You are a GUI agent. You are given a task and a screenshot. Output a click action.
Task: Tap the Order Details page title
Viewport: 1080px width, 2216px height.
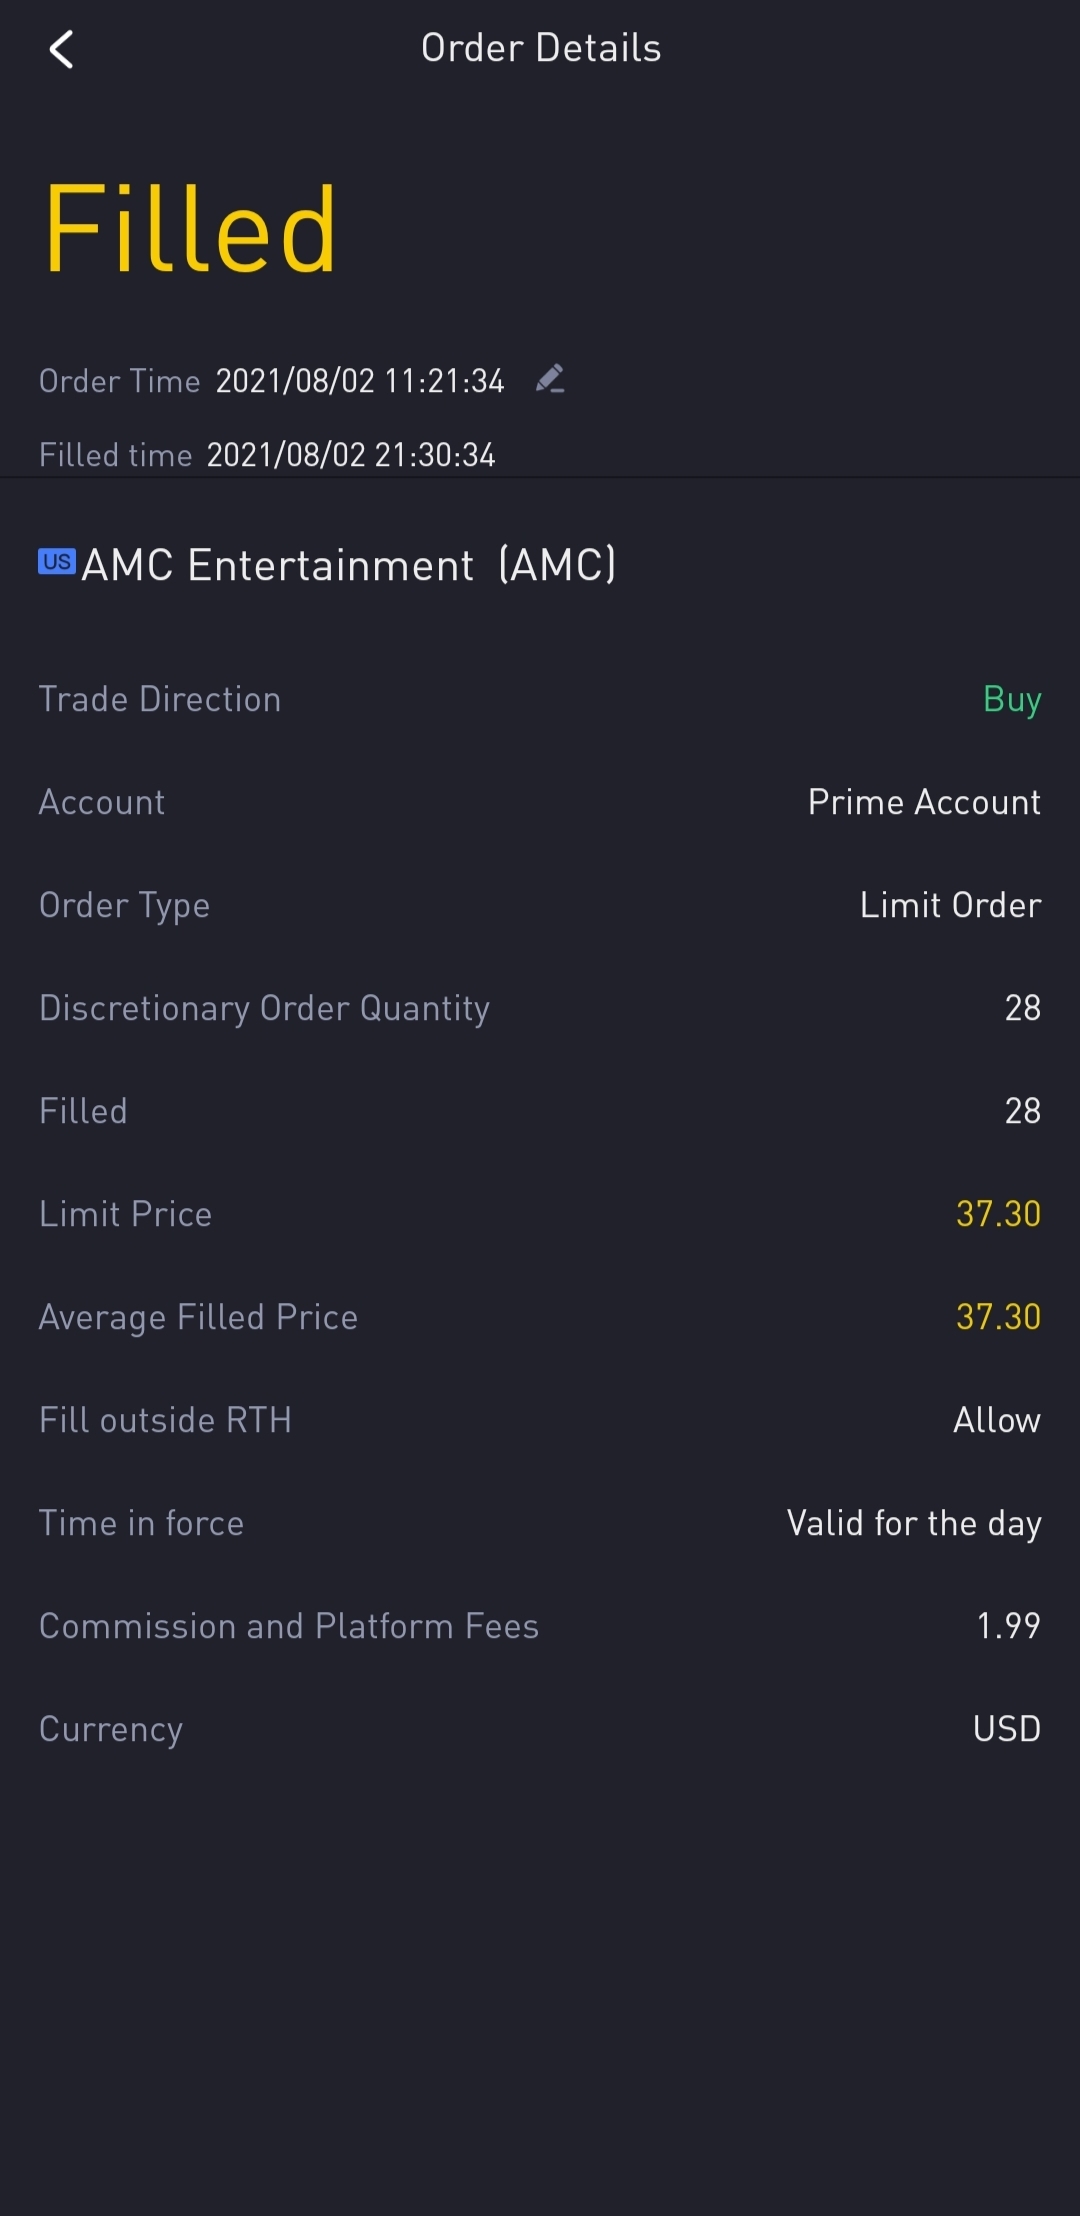click(x=541, y=48)
